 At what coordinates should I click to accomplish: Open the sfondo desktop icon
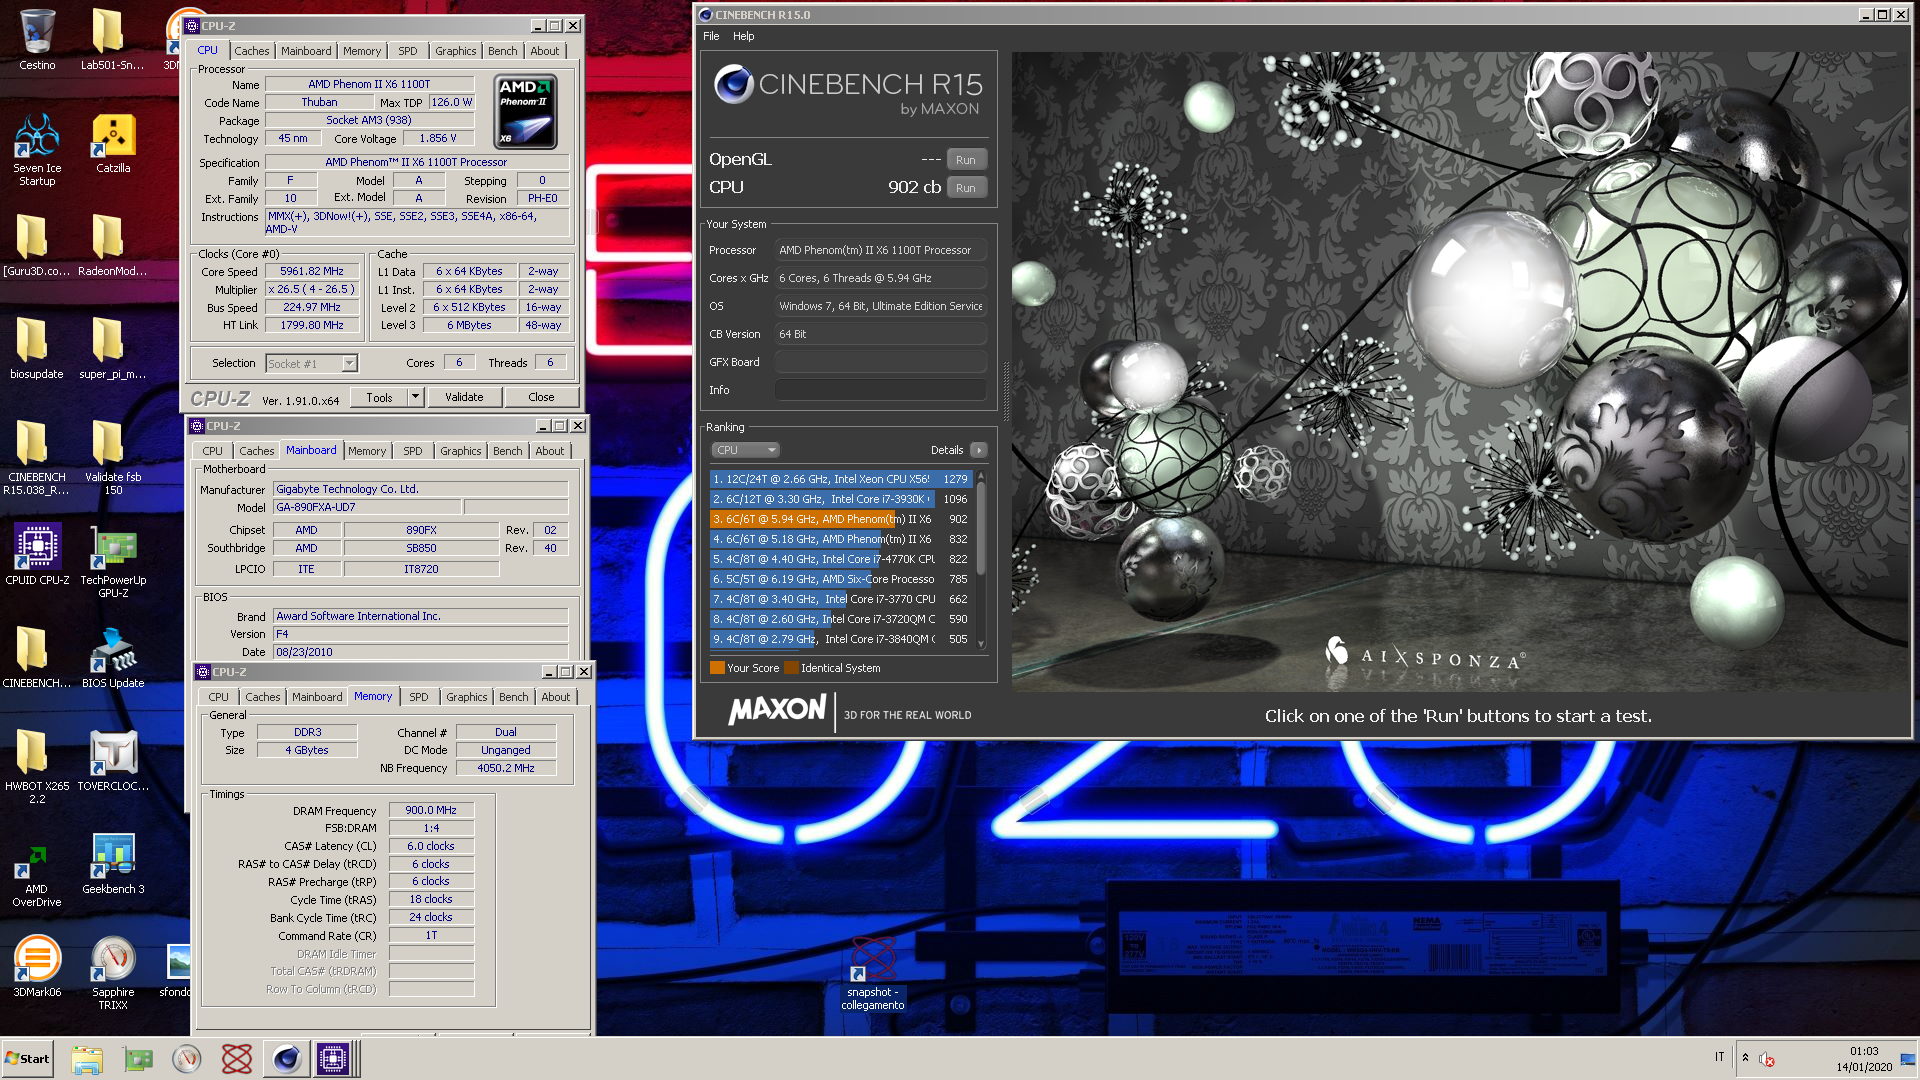click(x=177, y=967)
